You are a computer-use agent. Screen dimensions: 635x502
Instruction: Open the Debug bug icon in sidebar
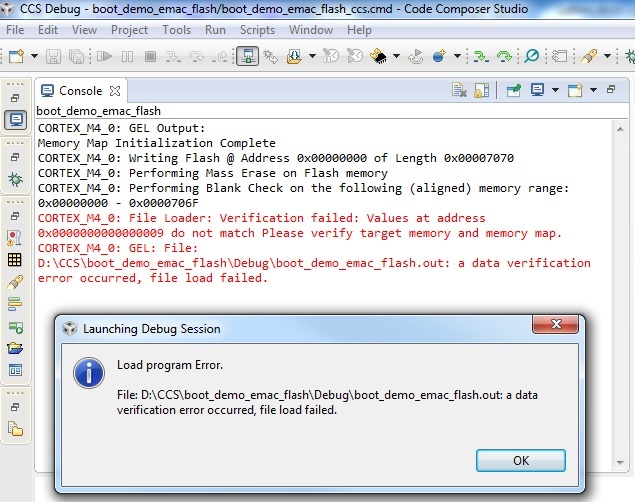tap(15, 179)
